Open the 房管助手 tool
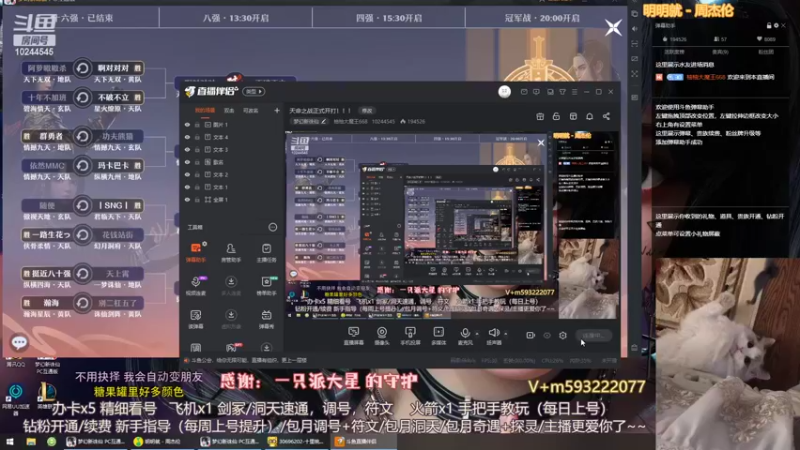This screenshot has height=450, width=800. [x=231, y=252]
